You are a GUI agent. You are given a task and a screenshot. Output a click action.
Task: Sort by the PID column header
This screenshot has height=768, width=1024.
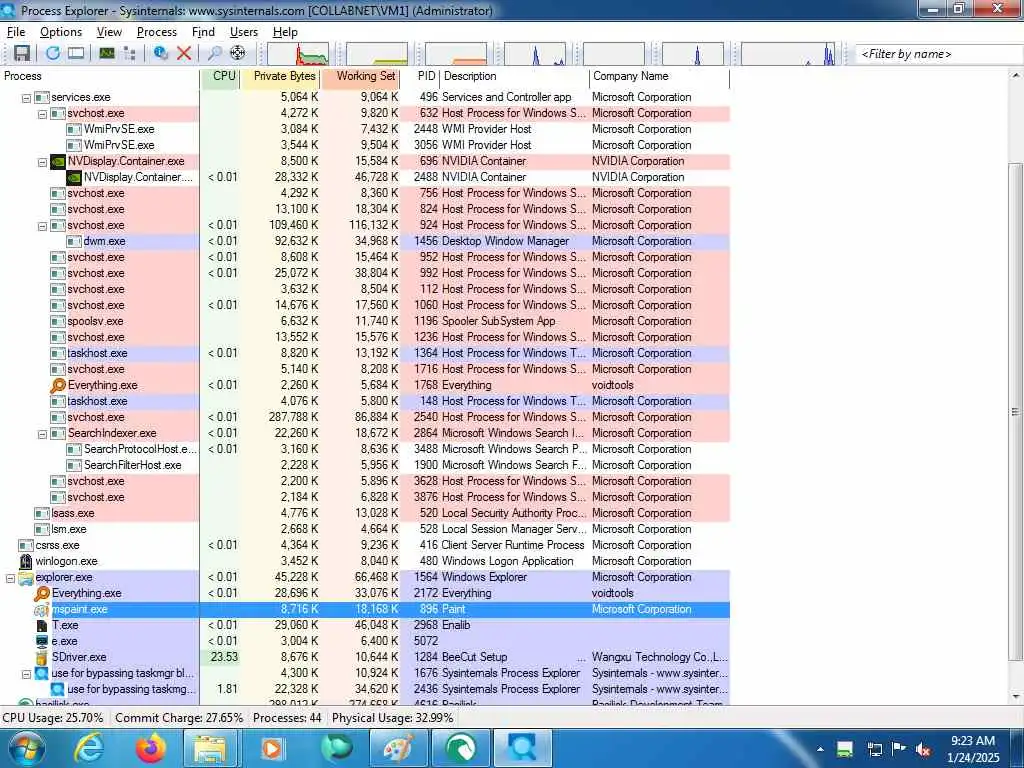pyautogui.click(x=420, y=76)
